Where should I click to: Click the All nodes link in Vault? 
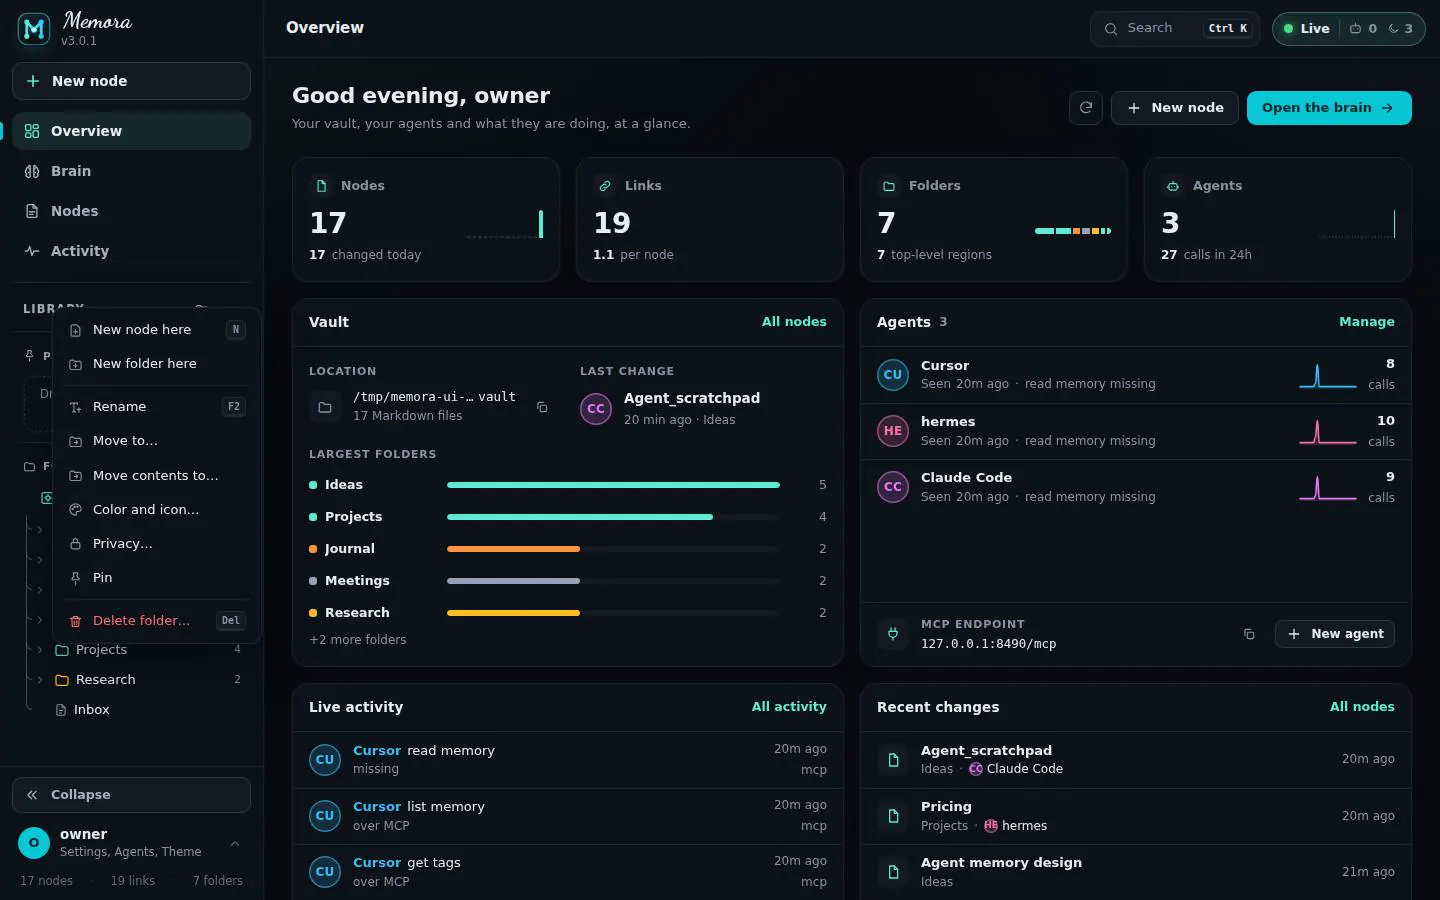794,322
